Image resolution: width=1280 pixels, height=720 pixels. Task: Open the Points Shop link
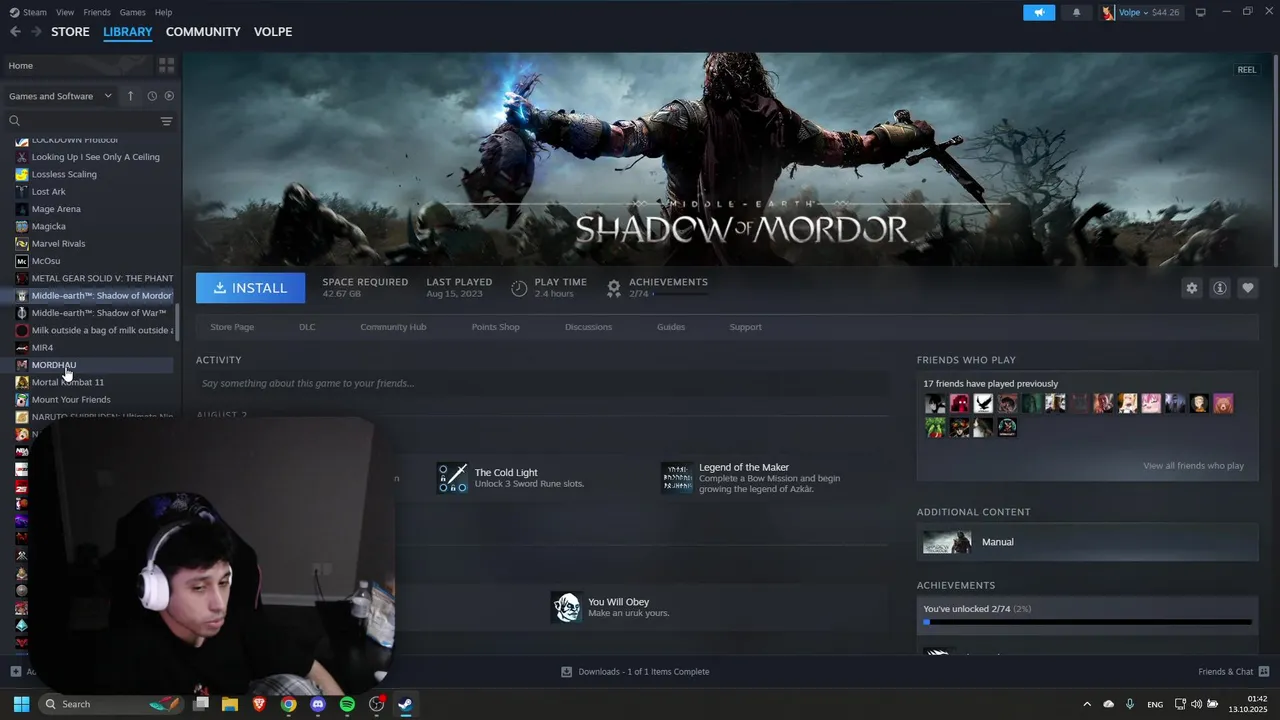(495, 327)
